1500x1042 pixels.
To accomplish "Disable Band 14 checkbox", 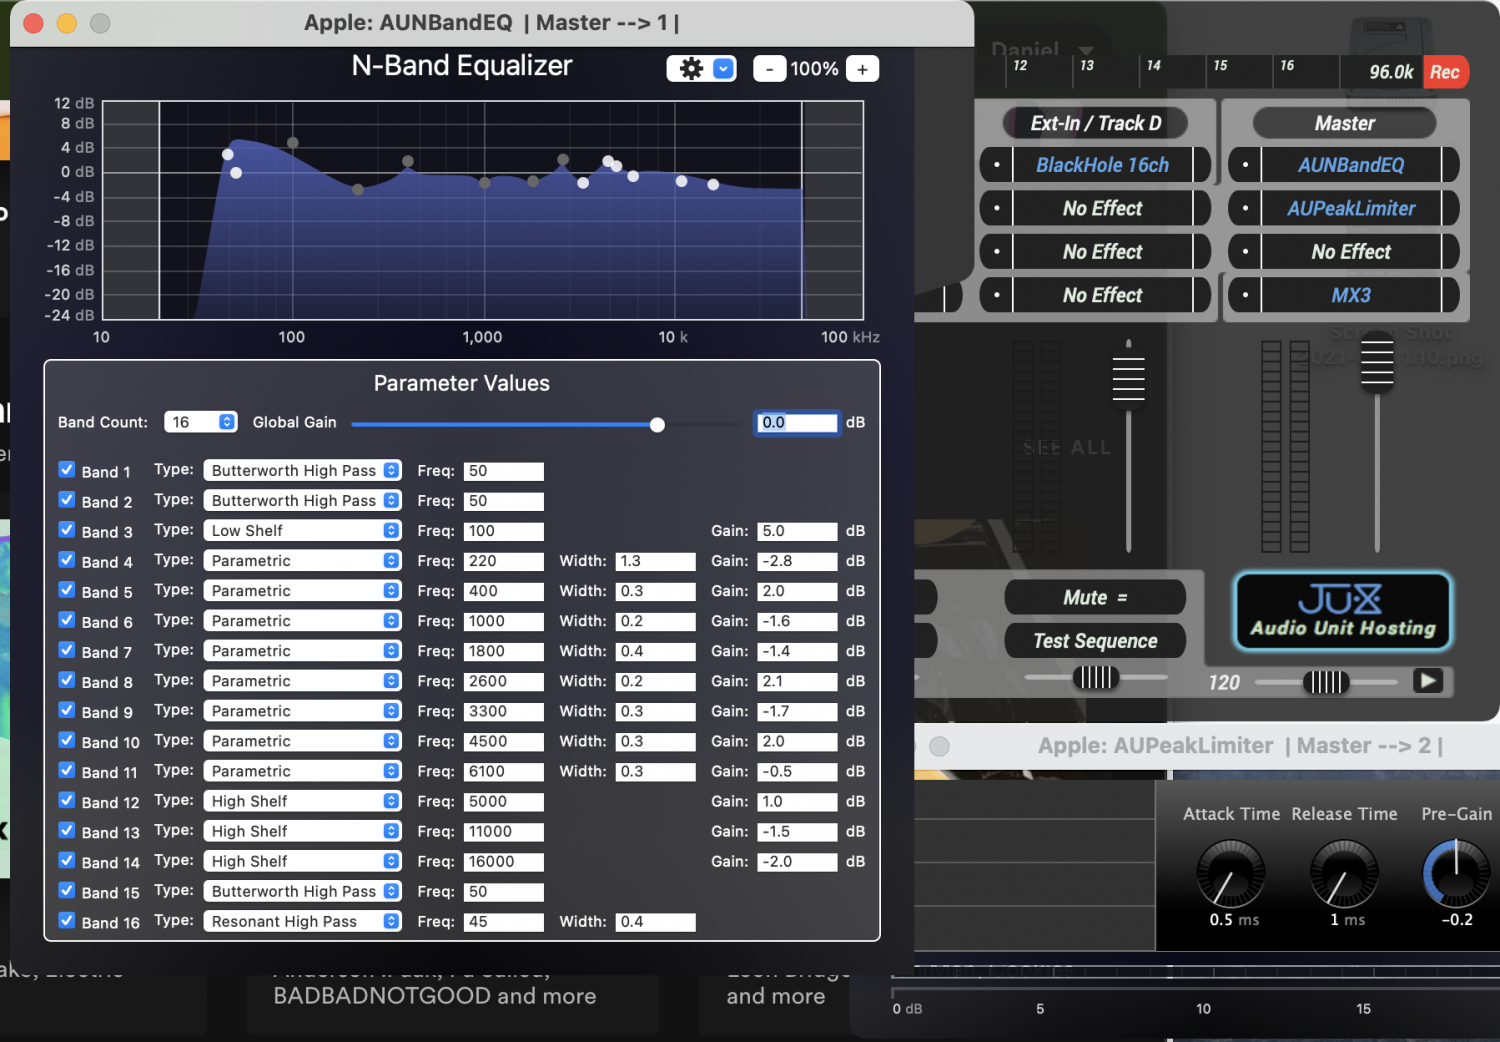I will tap(67, 859).
